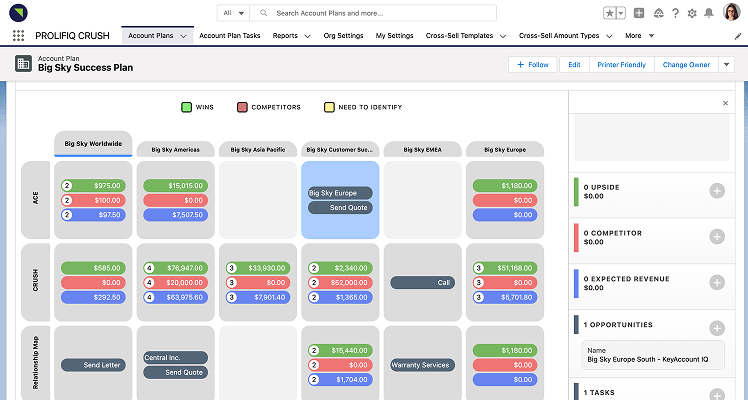Click the pencil edit navigation icon
Viewport: 748px width, 400px height.
pyautogui.click(x=738, y=36)
